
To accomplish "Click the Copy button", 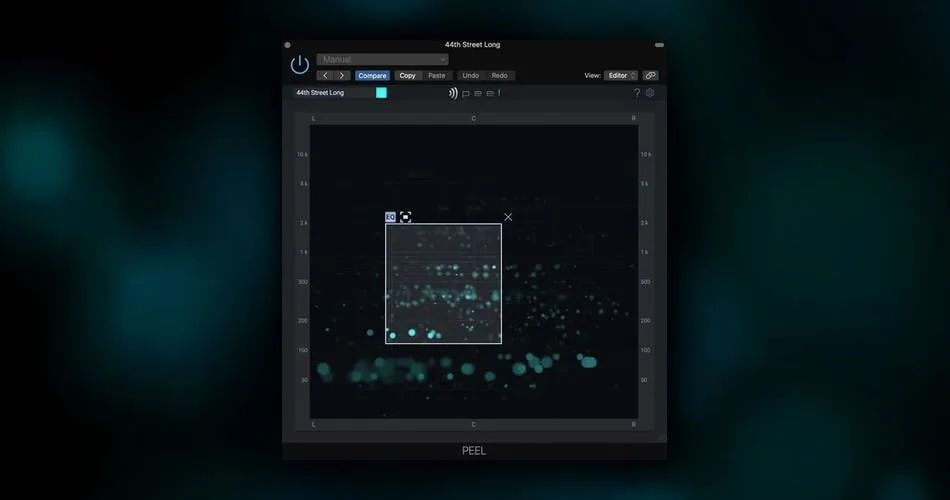I will [407, 76].
